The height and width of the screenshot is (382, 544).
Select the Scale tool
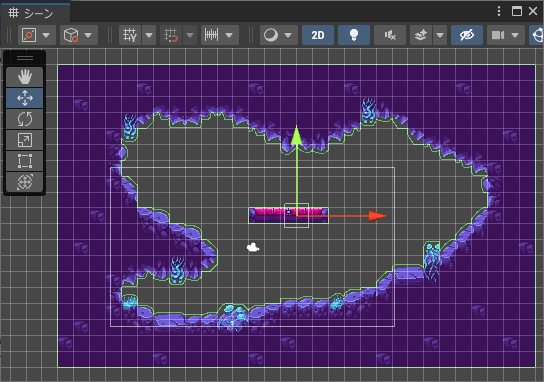click(25, 140)
